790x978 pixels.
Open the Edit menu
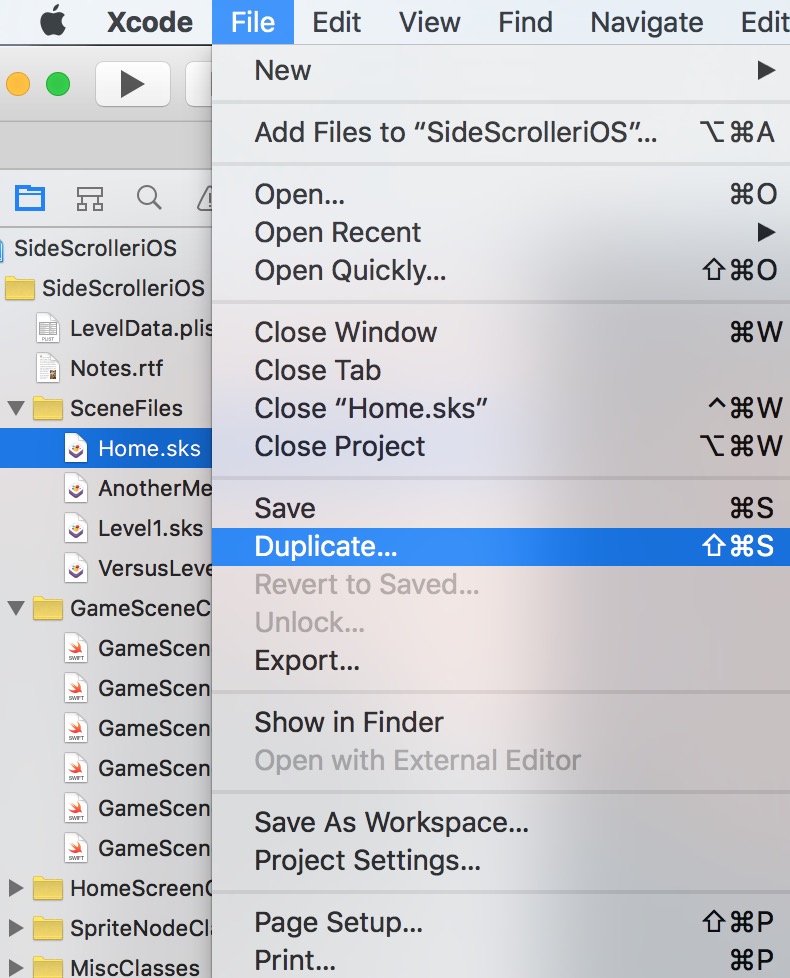[336, 22]
